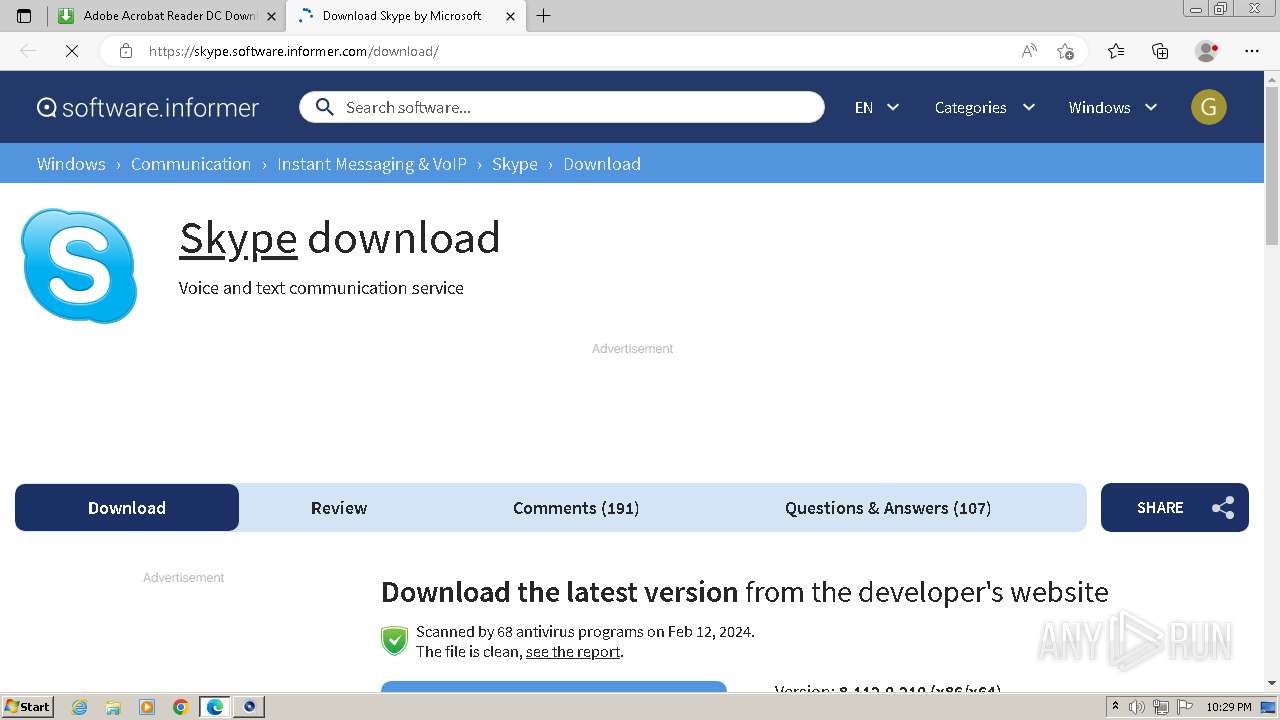Open File Explorer from taskbar

click(113, 707)
